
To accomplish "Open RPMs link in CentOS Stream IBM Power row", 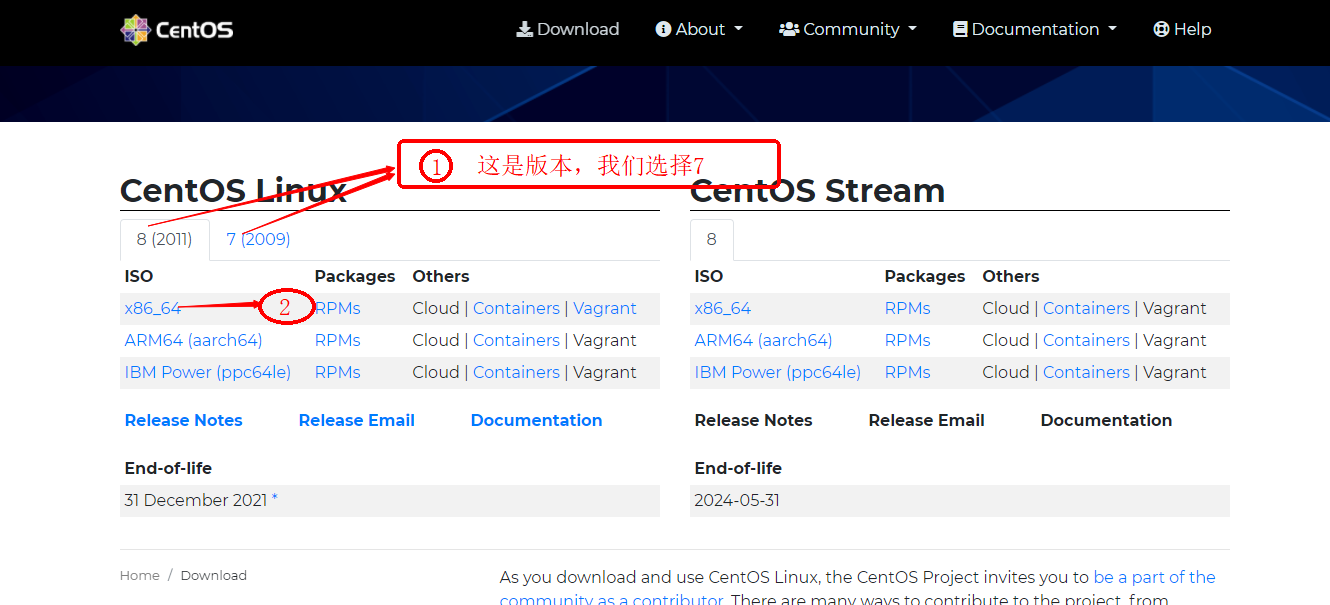I will pos(907,372).
